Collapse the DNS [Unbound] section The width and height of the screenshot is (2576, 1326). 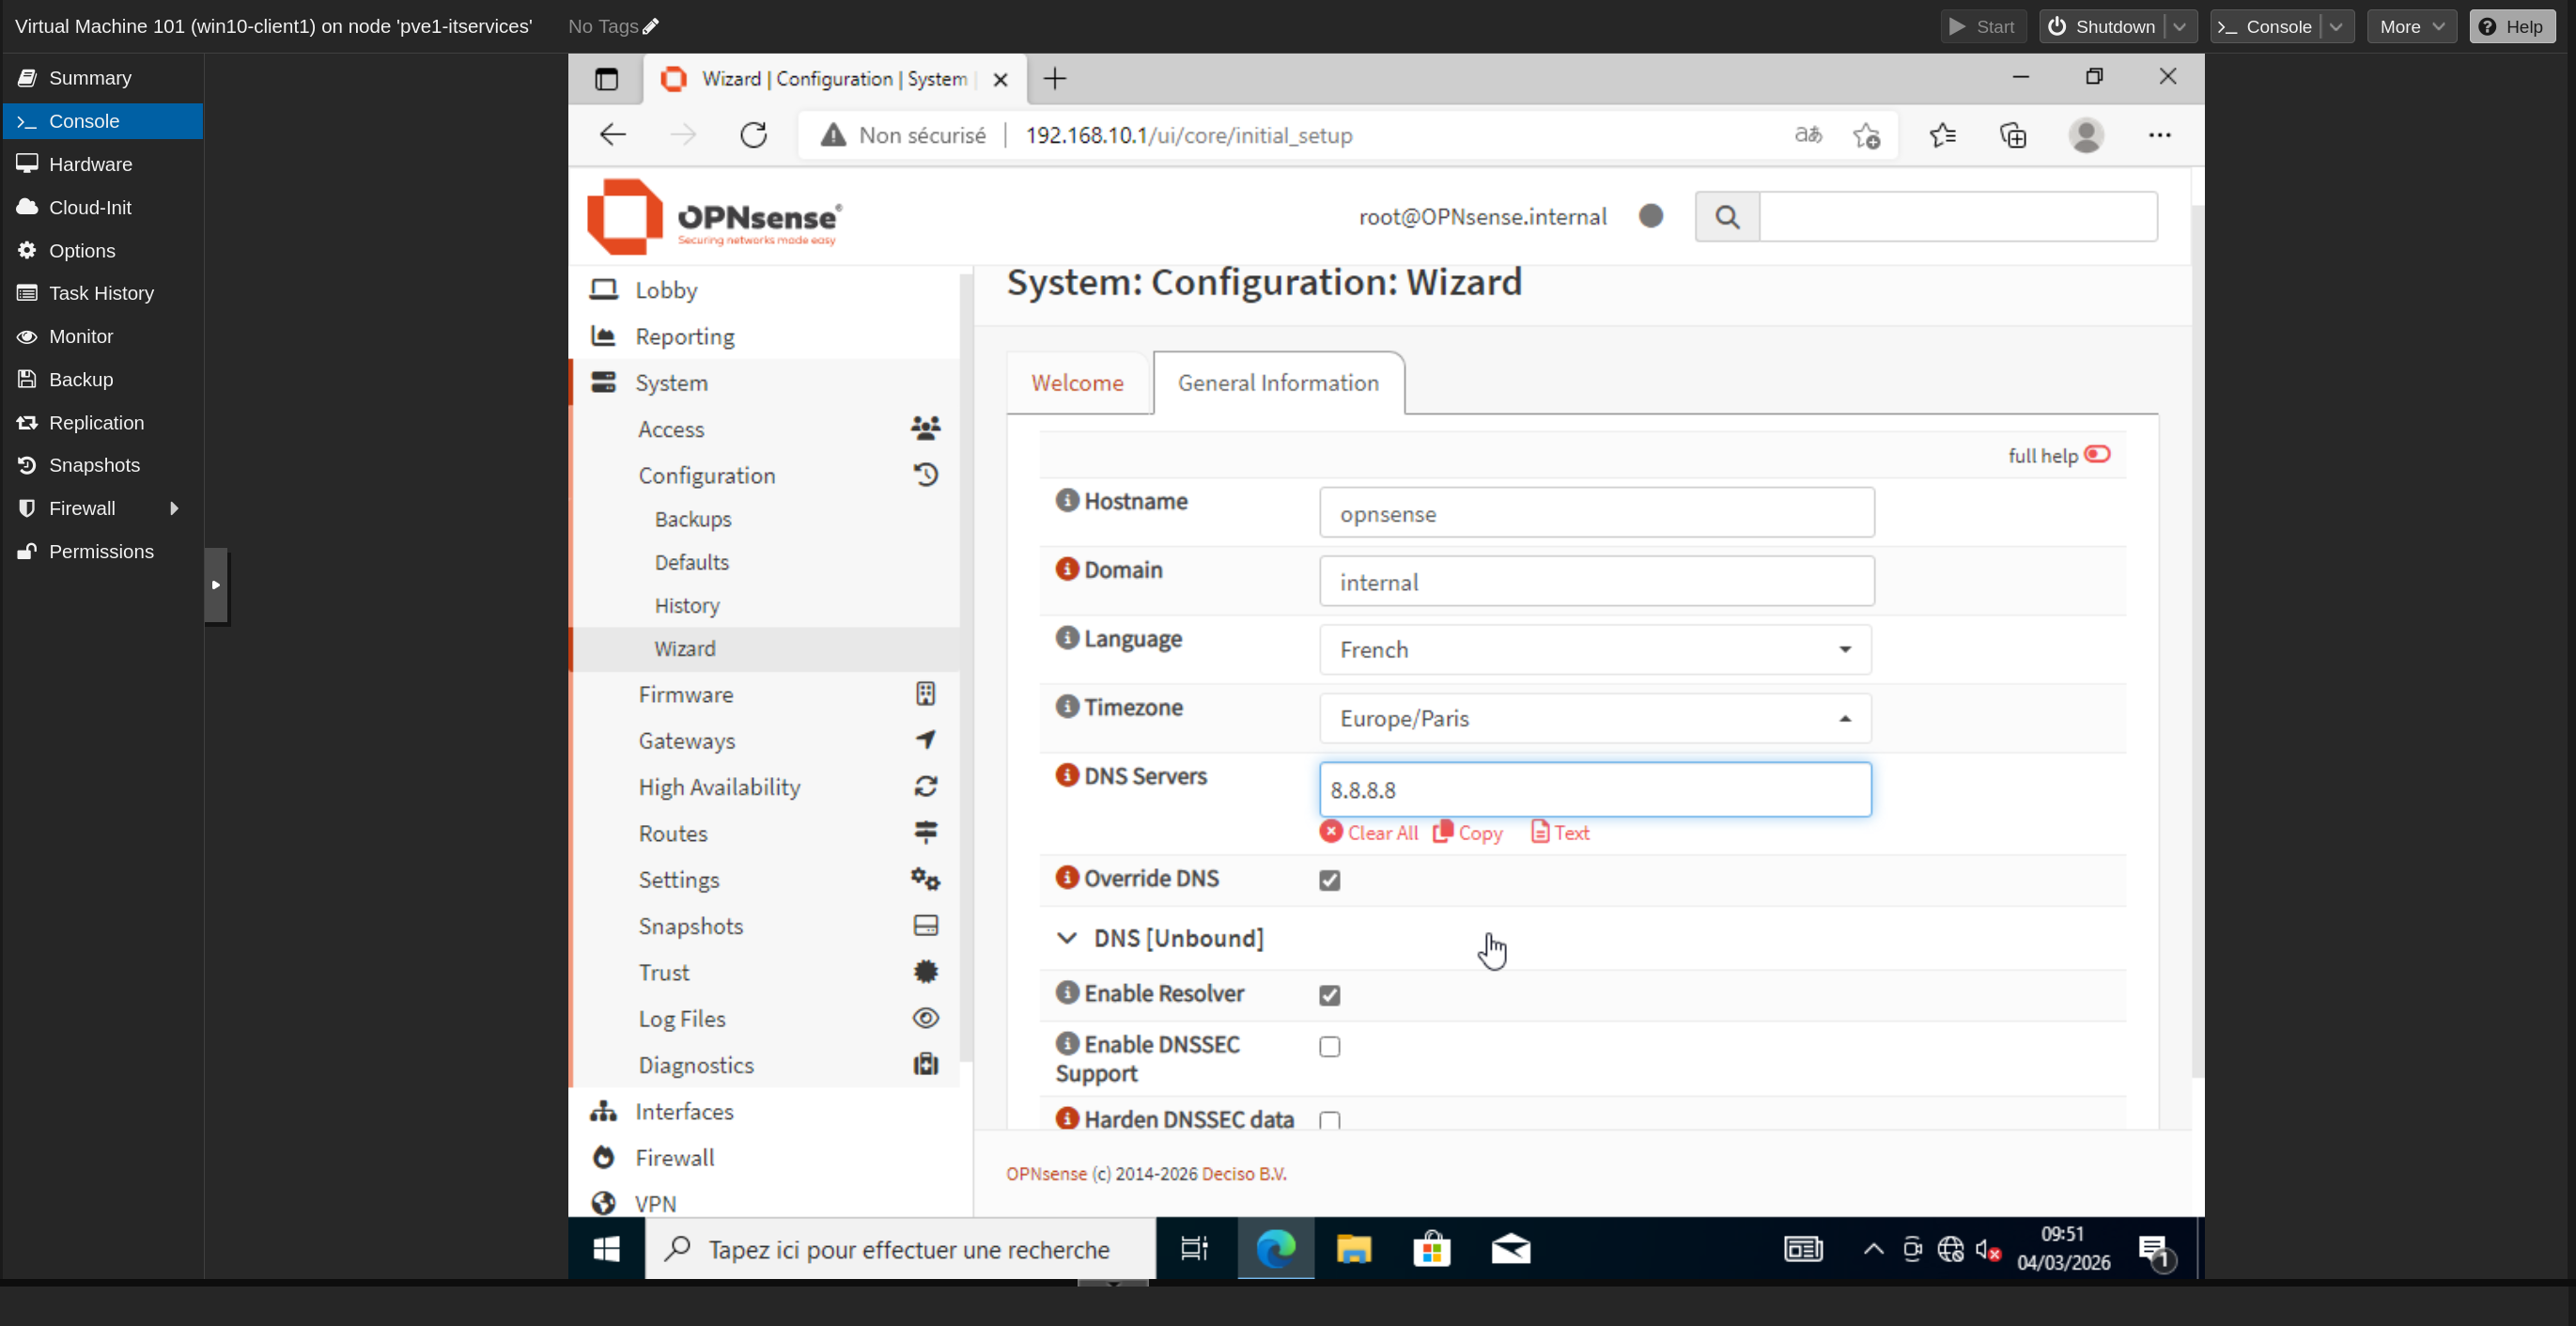coord(1067,938)
